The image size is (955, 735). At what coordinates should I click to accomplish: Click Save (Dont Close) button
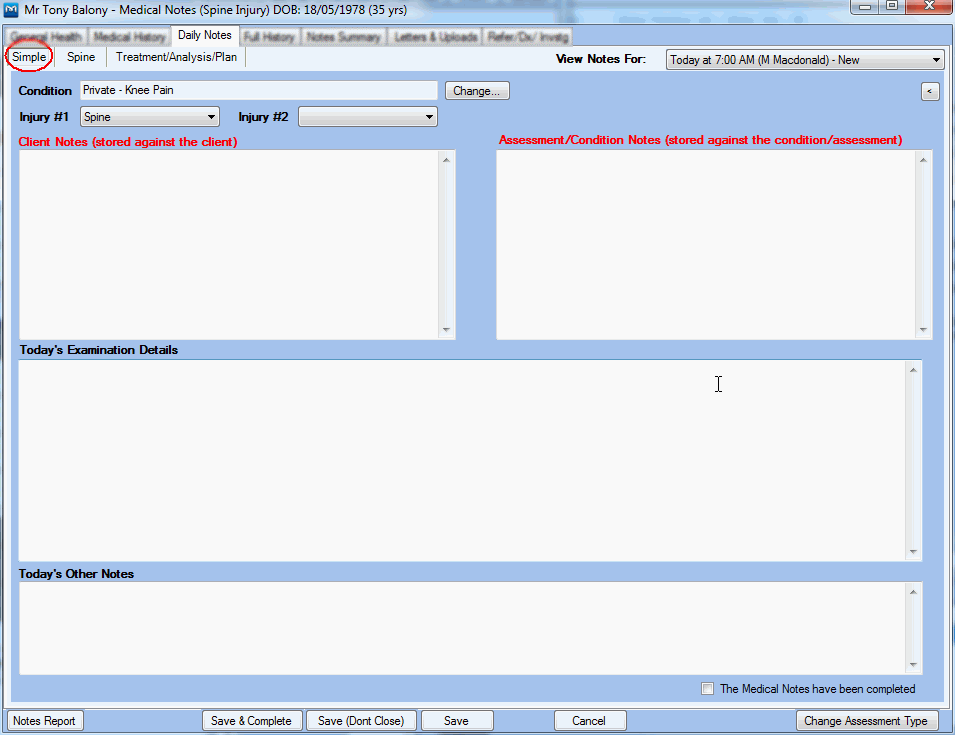point(360,721)
